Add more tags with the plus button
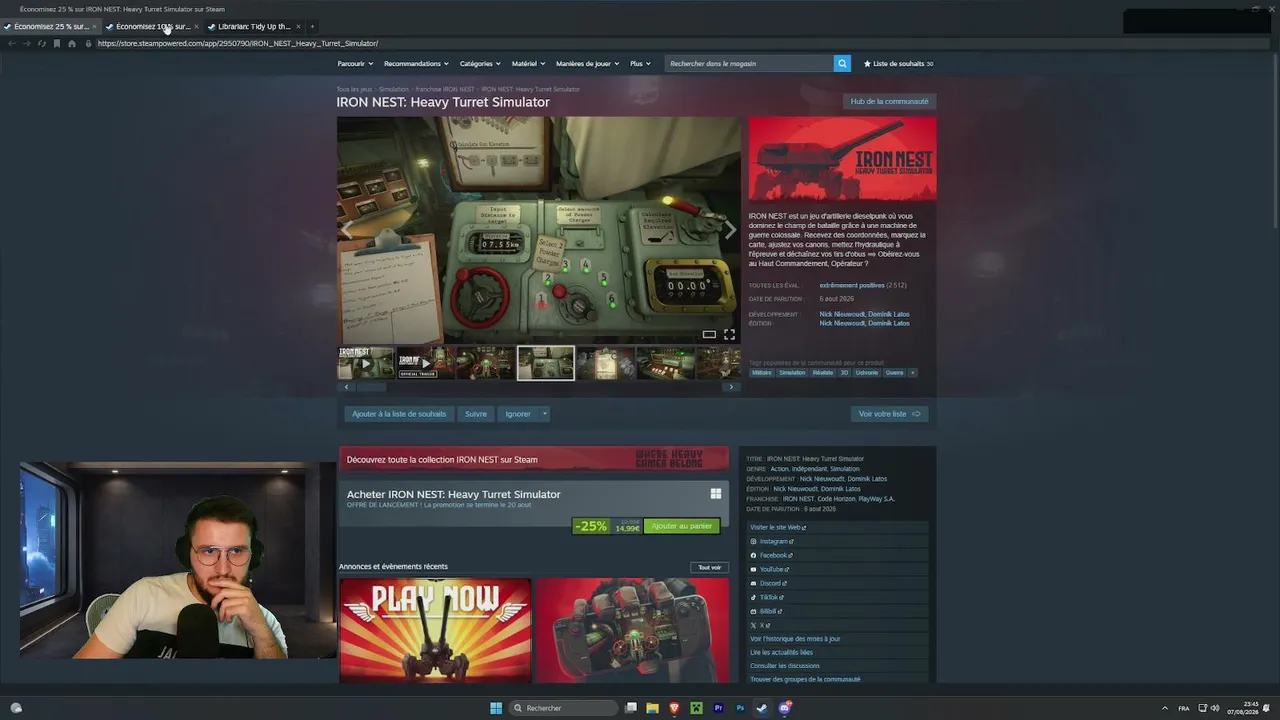The width and height of the screenshot is (1280, 720). pyautogui.click(x=912, y=373)
